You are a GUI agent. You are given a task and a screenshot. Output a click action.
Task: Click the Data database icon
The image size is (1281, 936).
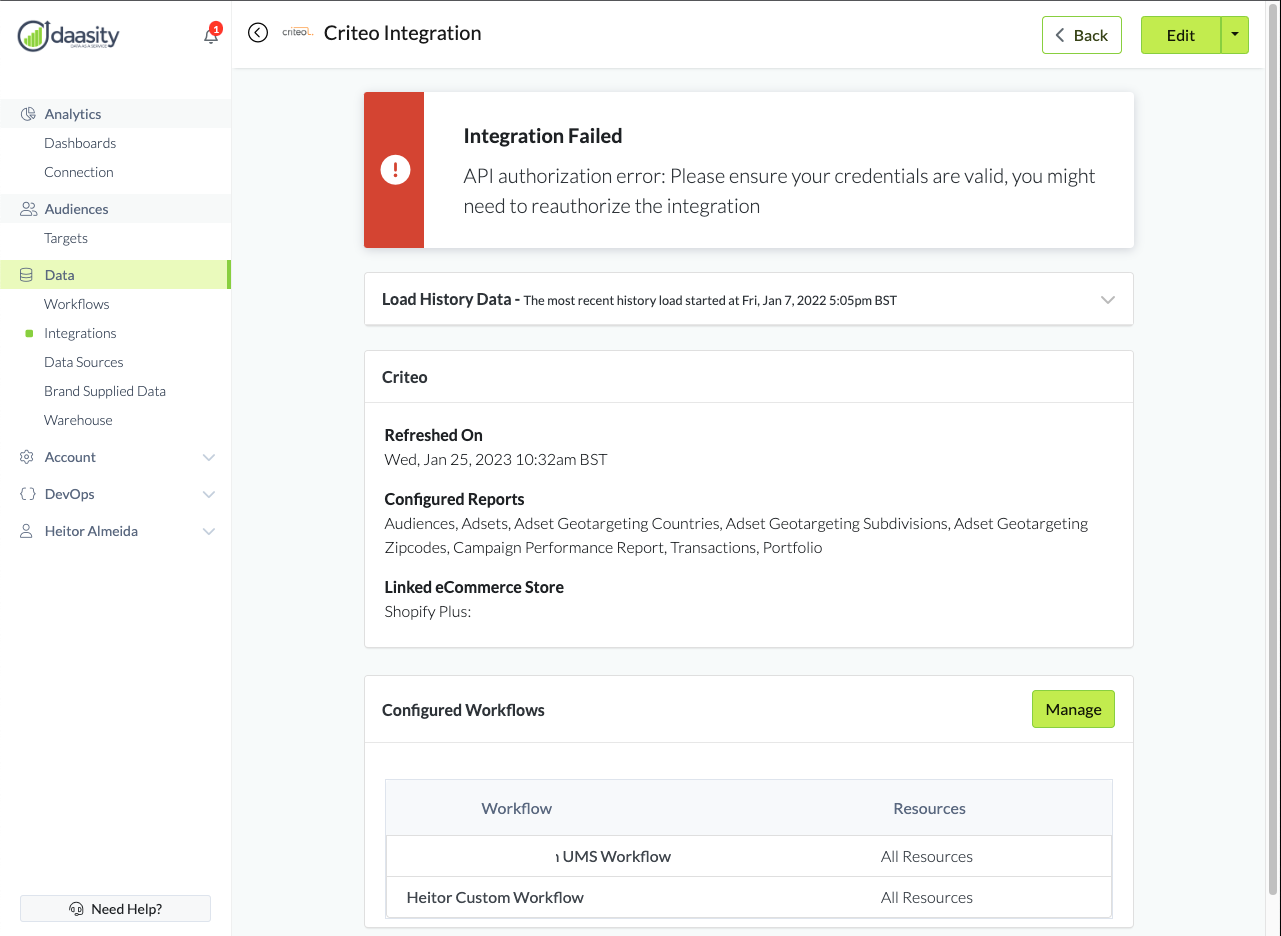tap(27, 275)
